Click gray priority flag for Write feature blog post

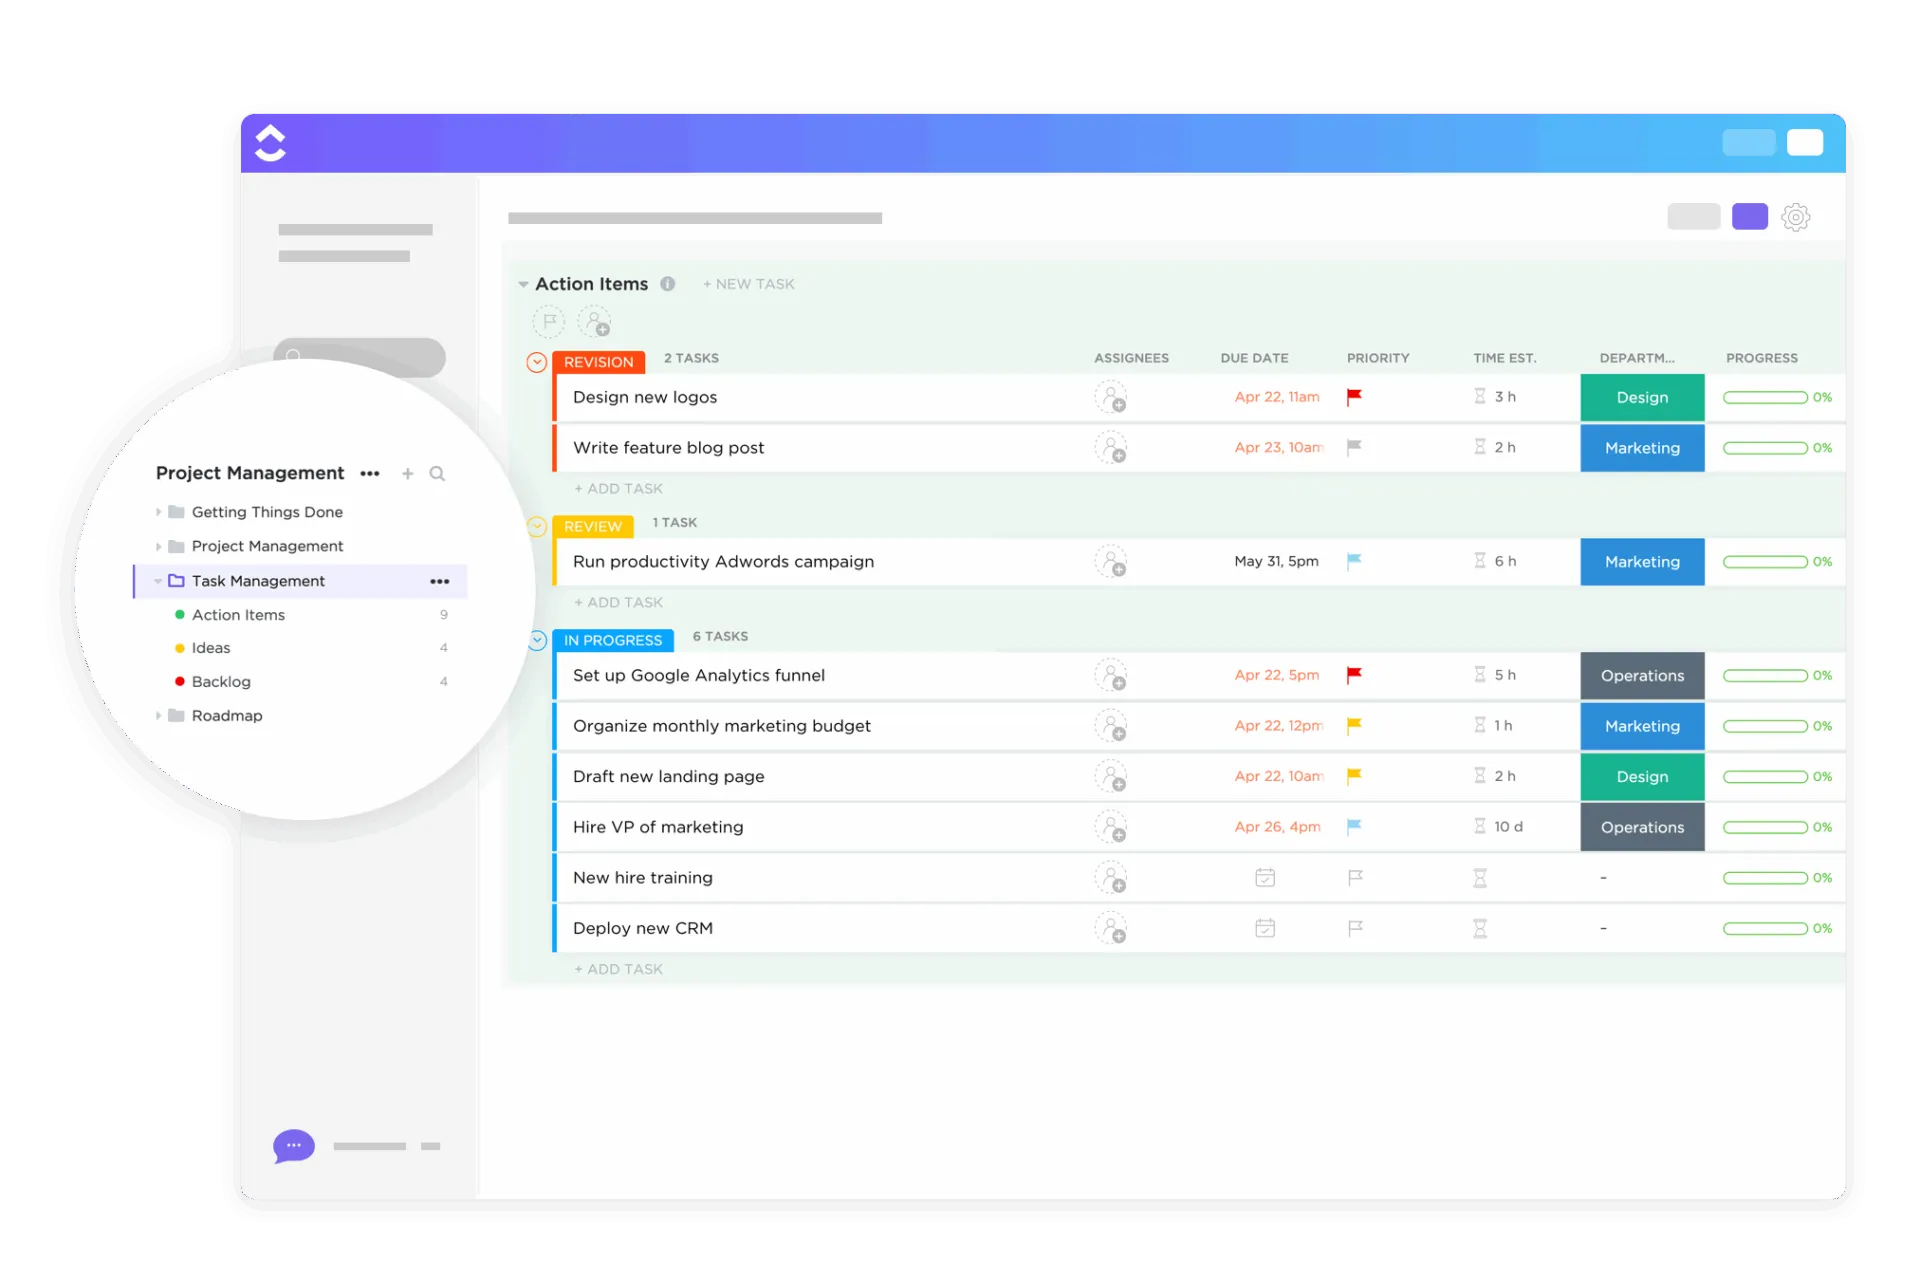(1354, 447)
